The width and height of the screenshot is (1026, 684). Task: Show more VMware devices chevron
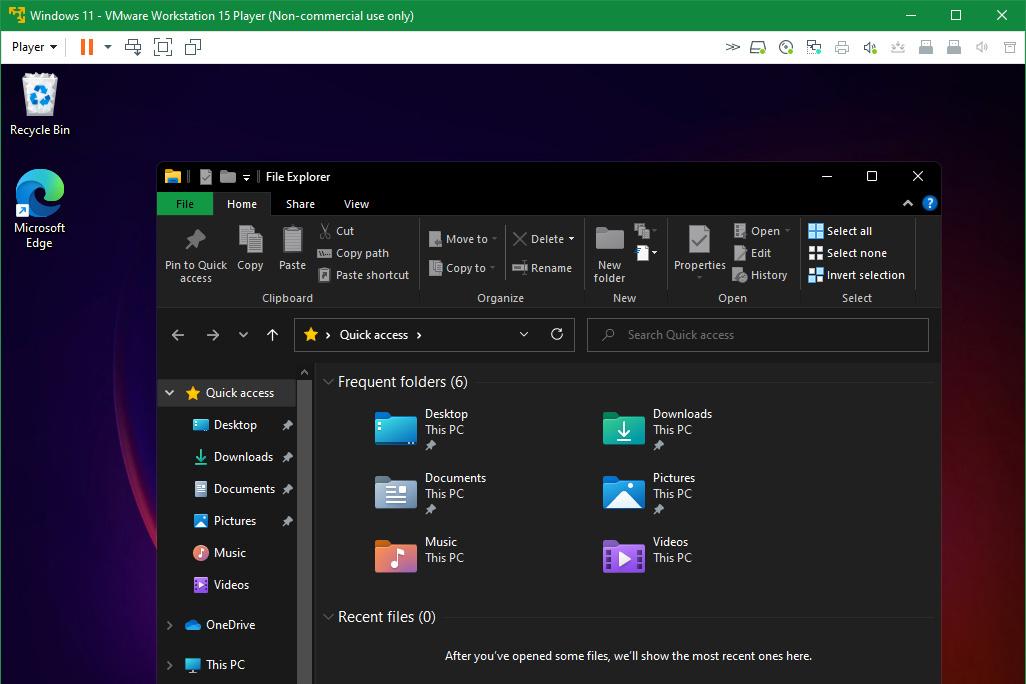(x=732, y=47)
